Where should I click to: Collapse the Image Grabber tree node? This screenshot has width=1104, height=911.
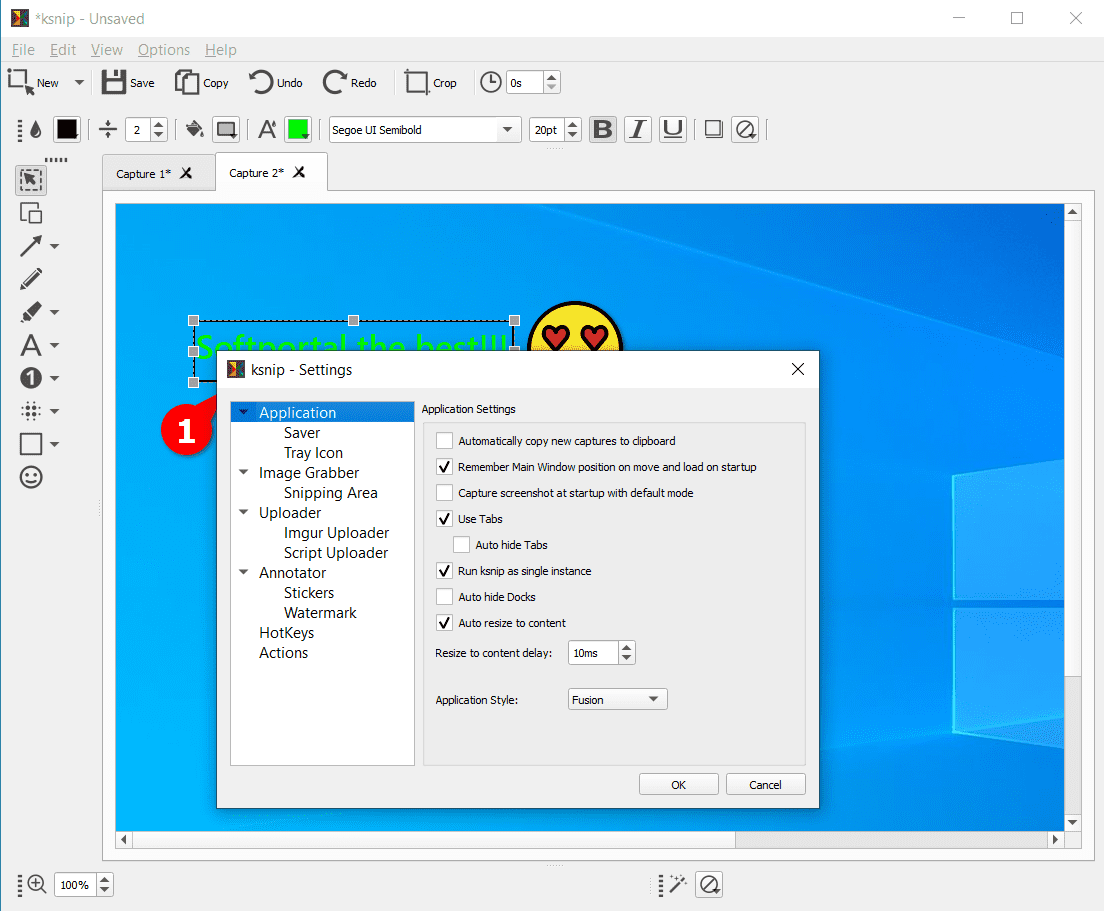tap(244, 473)
